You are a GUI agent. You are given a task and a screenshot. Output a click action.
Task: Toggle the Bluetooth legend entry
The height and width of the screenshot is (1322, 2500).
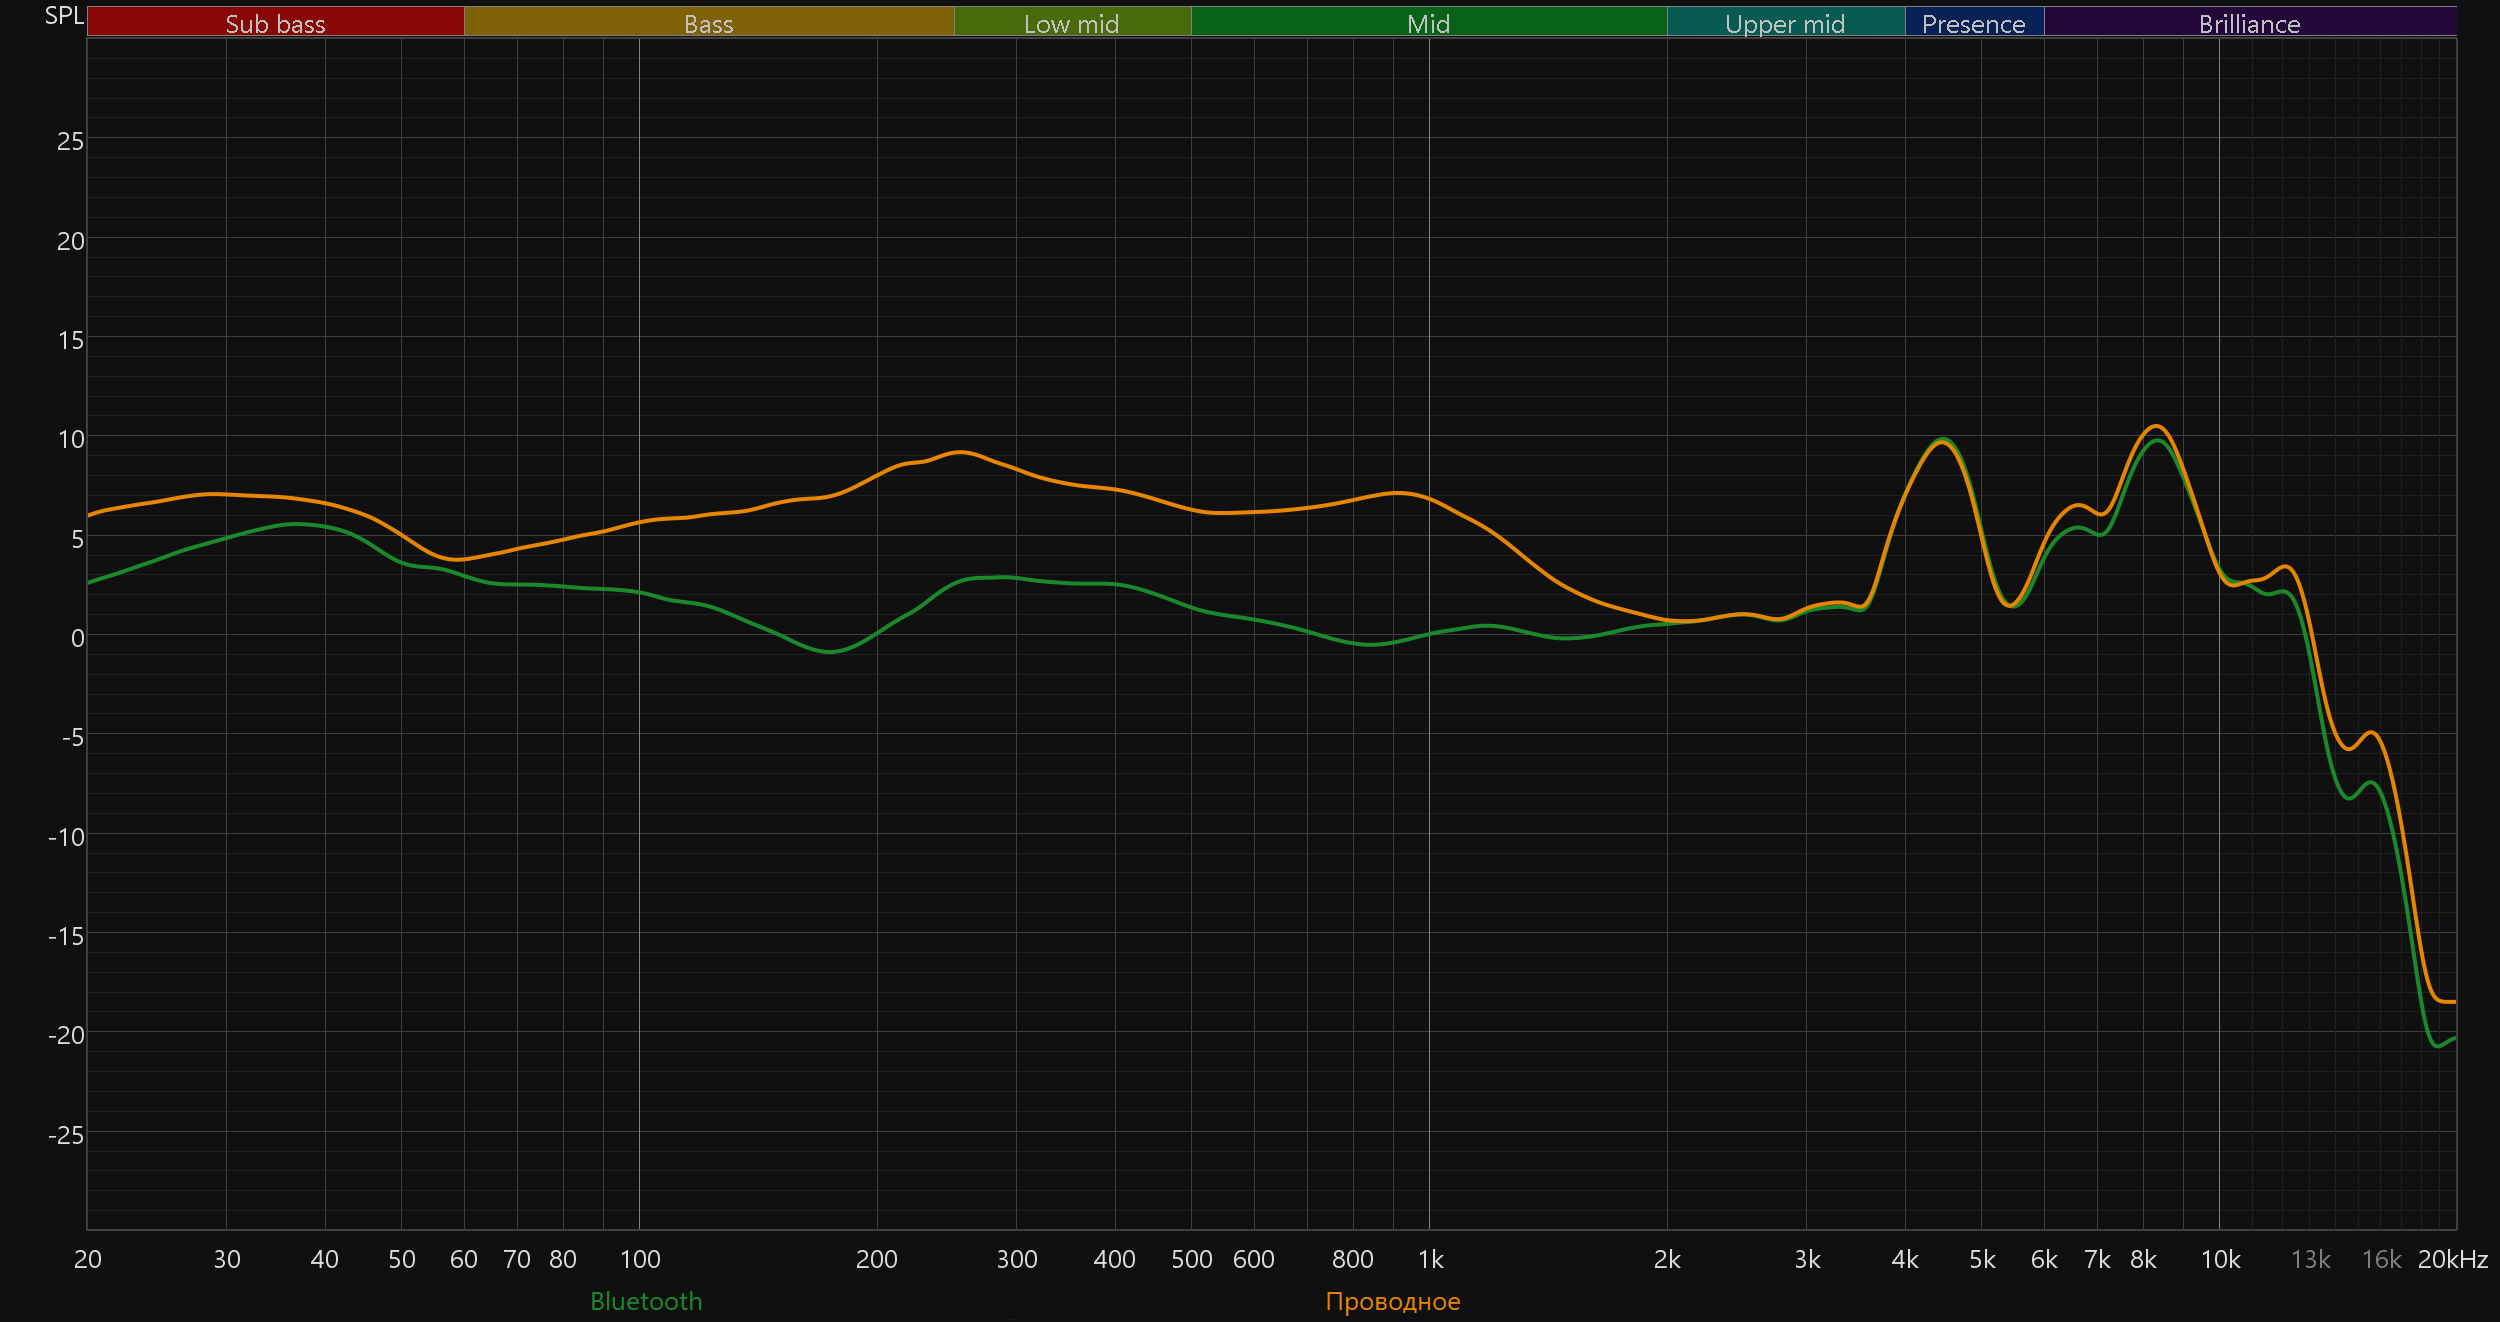646,1301
